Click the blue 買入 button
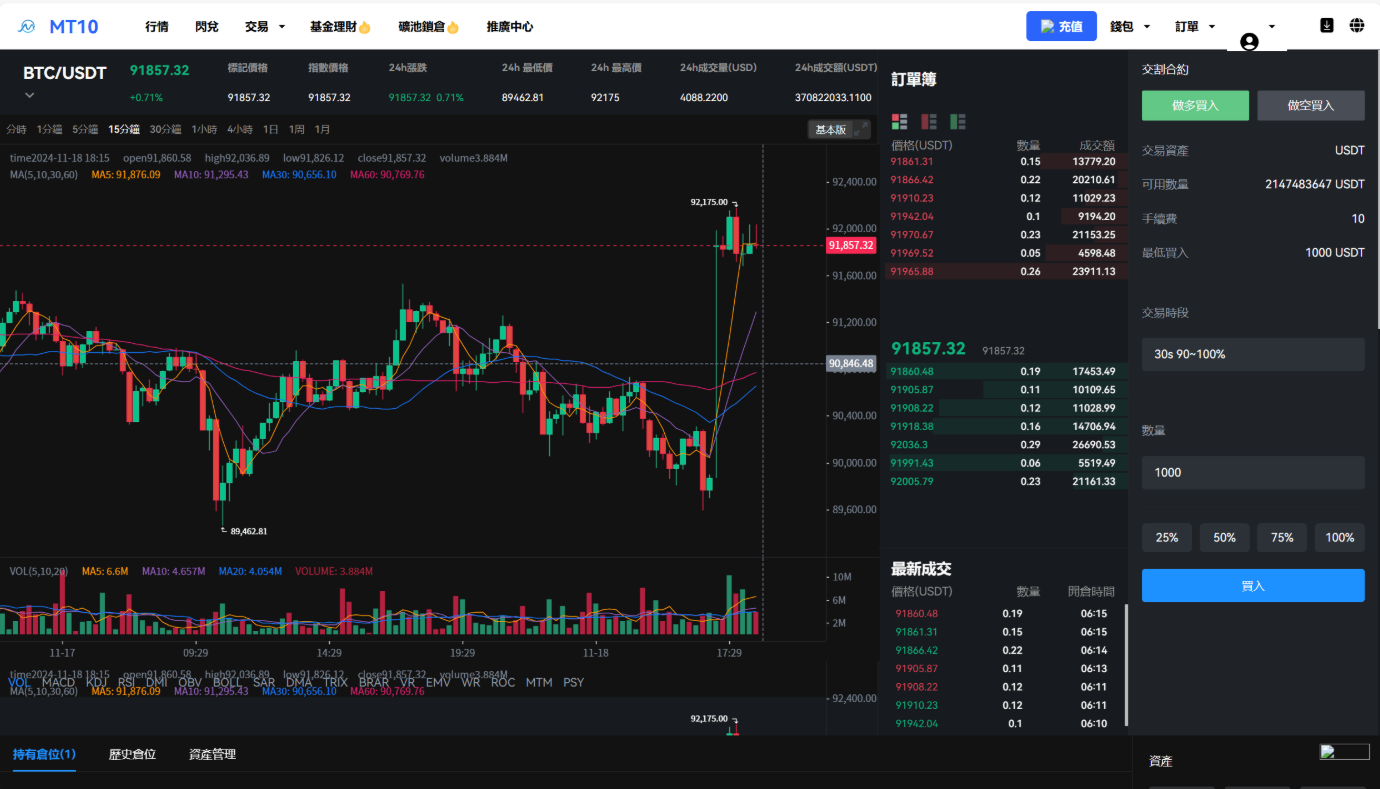The height and width of the screenshot is (789, 1380). (x=1253, y=586)
